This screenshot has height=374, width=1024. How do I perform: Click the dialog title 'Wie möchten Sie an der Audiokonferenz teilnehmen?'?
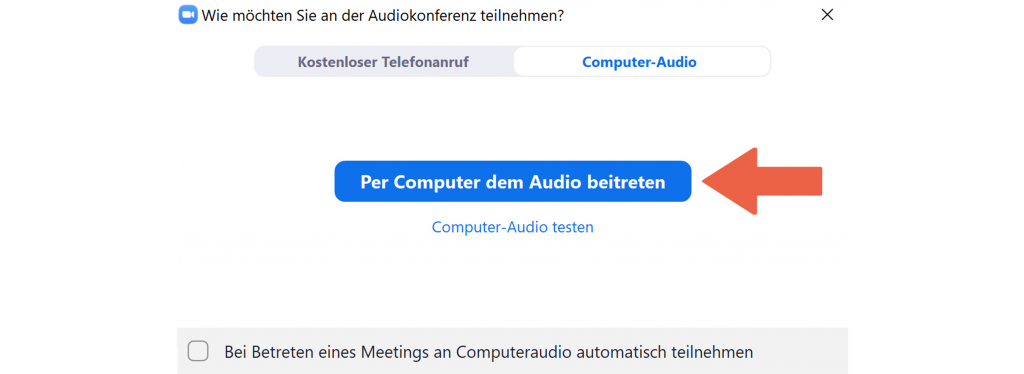[383, 16]
